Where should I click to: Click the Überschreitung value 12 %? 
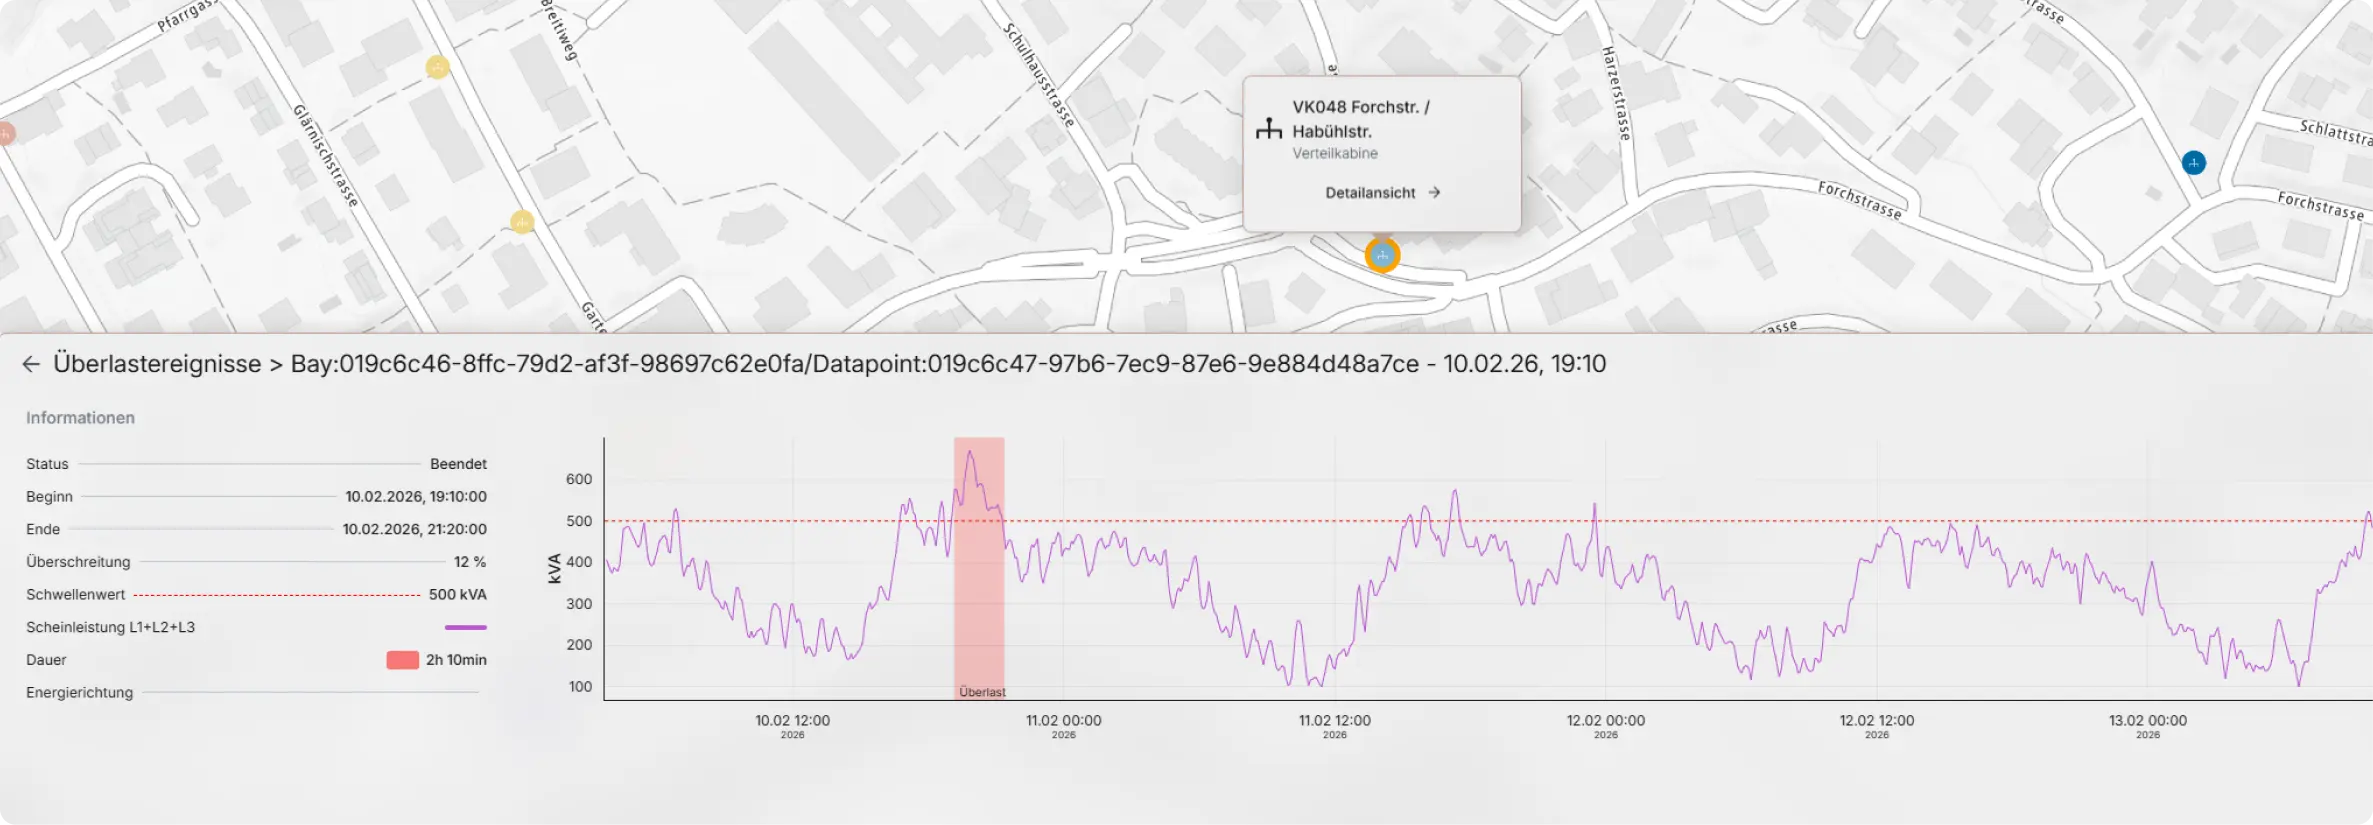tap(470, 562)
